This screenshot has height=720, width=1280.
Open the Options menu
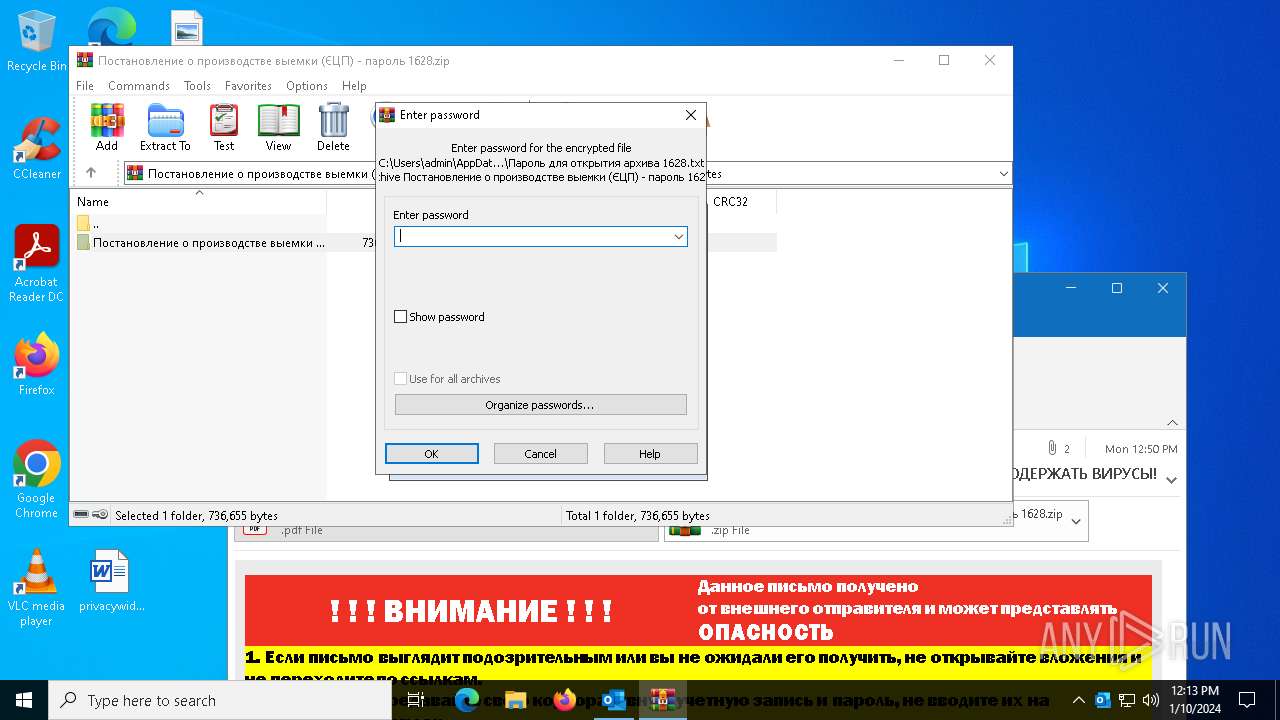(x=307, y=86)
